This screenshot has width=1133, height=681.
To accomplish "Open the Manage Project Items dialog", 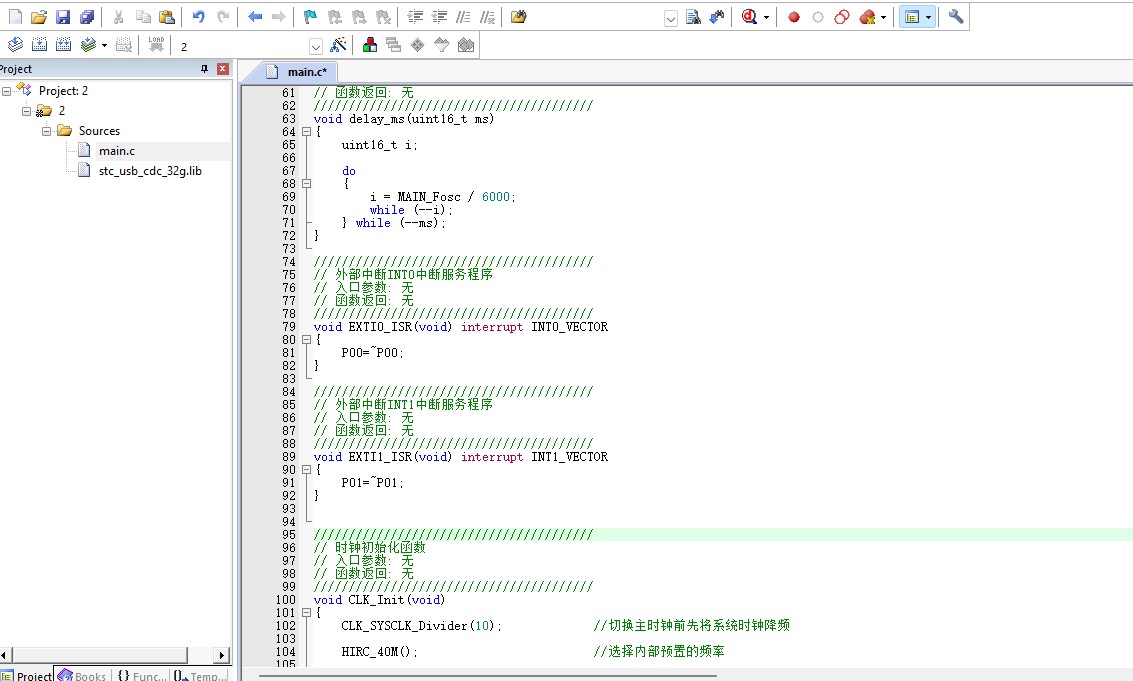I will tap(370, 45).
